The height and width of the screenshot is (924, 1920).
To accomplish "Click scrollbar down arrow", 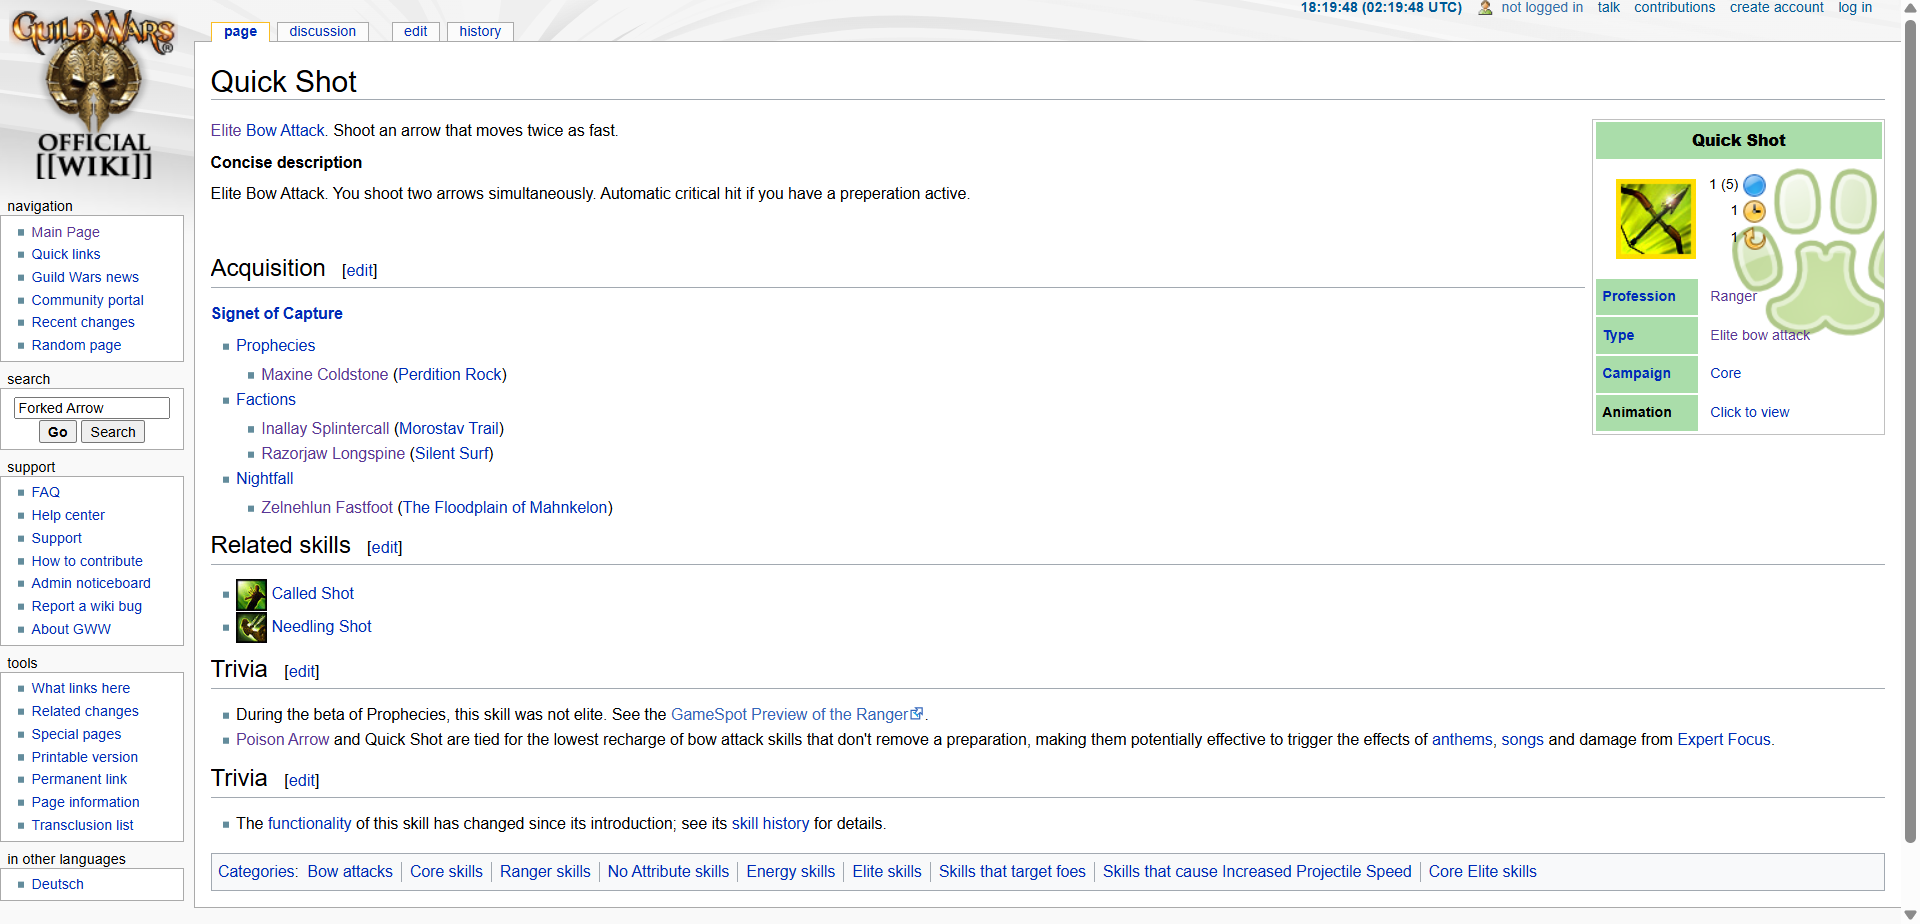I will click(x=1910, y=915).
